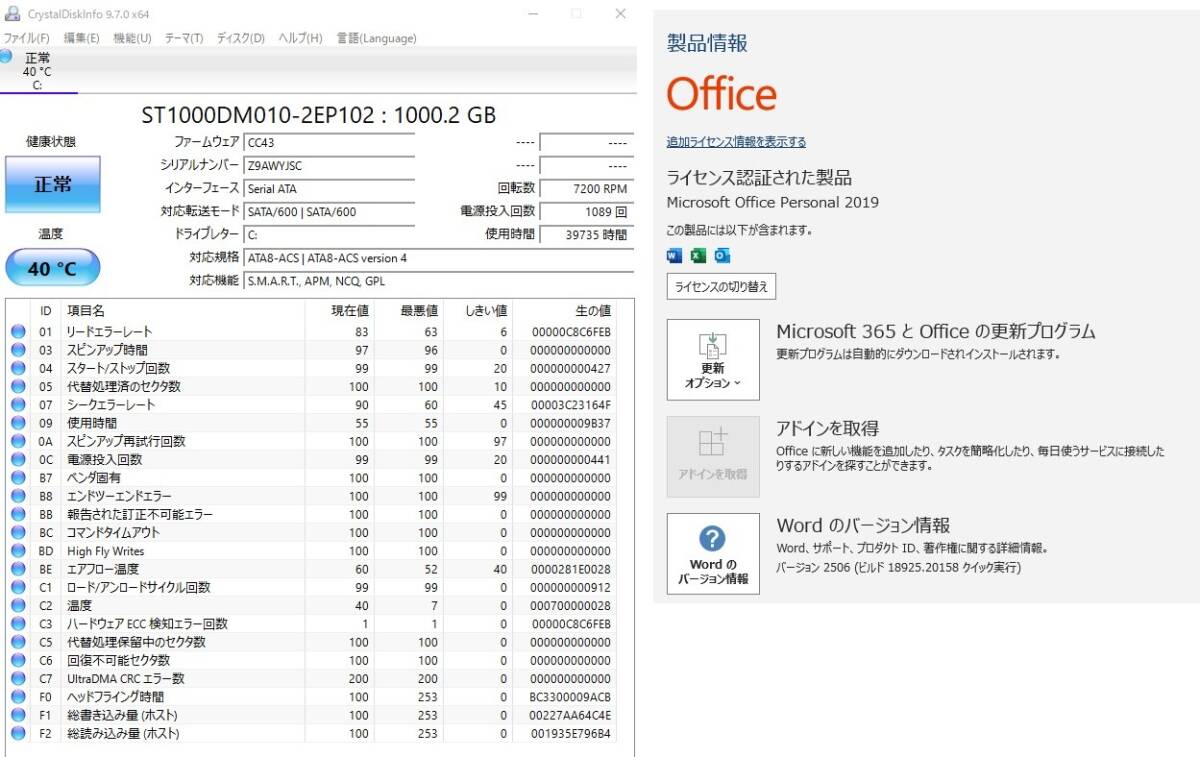Click the status orb for ベンダ固有 row
Screen dimensions: 1200x757
[18, 478]
